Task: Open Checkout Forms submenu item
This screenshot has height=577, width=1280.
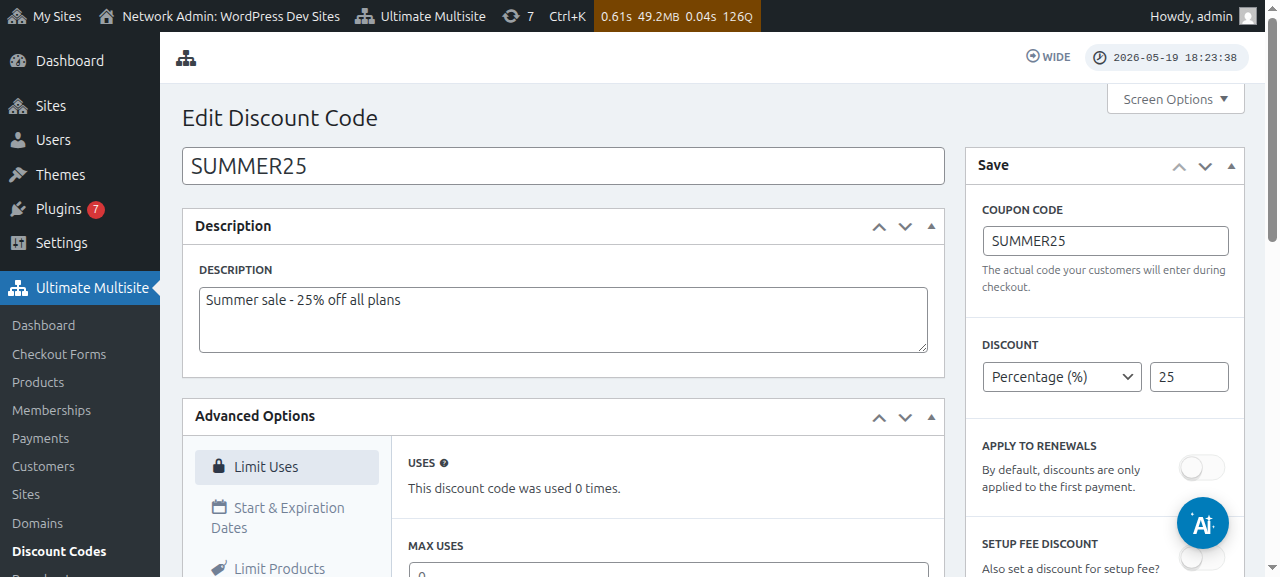Action: pos(59,354)
